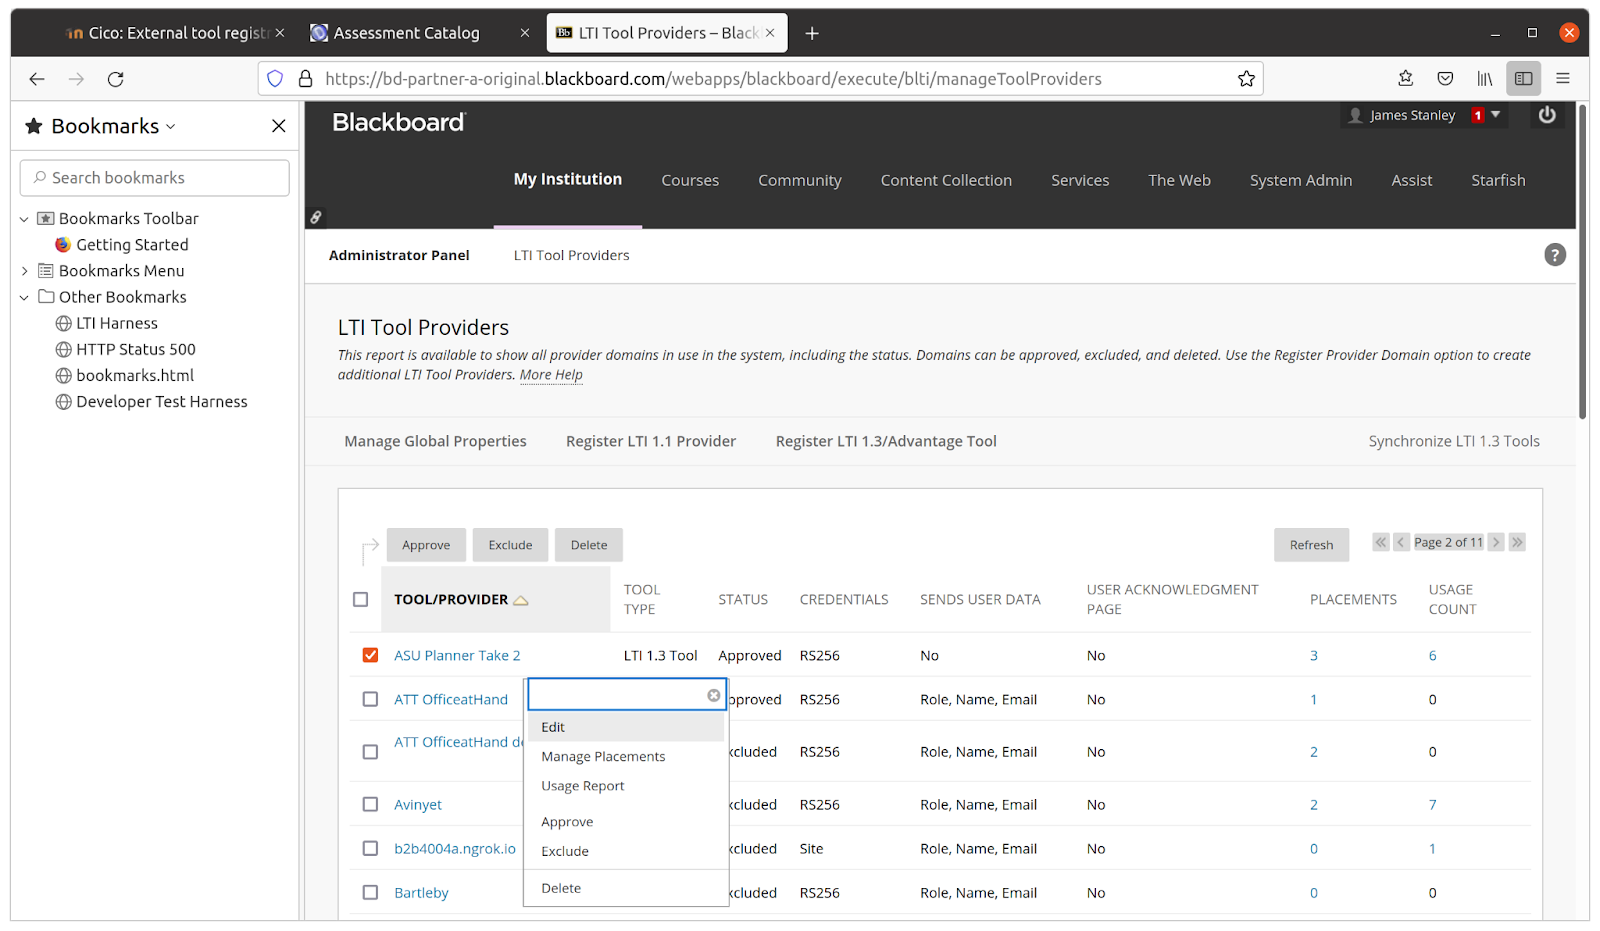
Task: Click the Search bookmarks field
Action: [x=155, y=178]
